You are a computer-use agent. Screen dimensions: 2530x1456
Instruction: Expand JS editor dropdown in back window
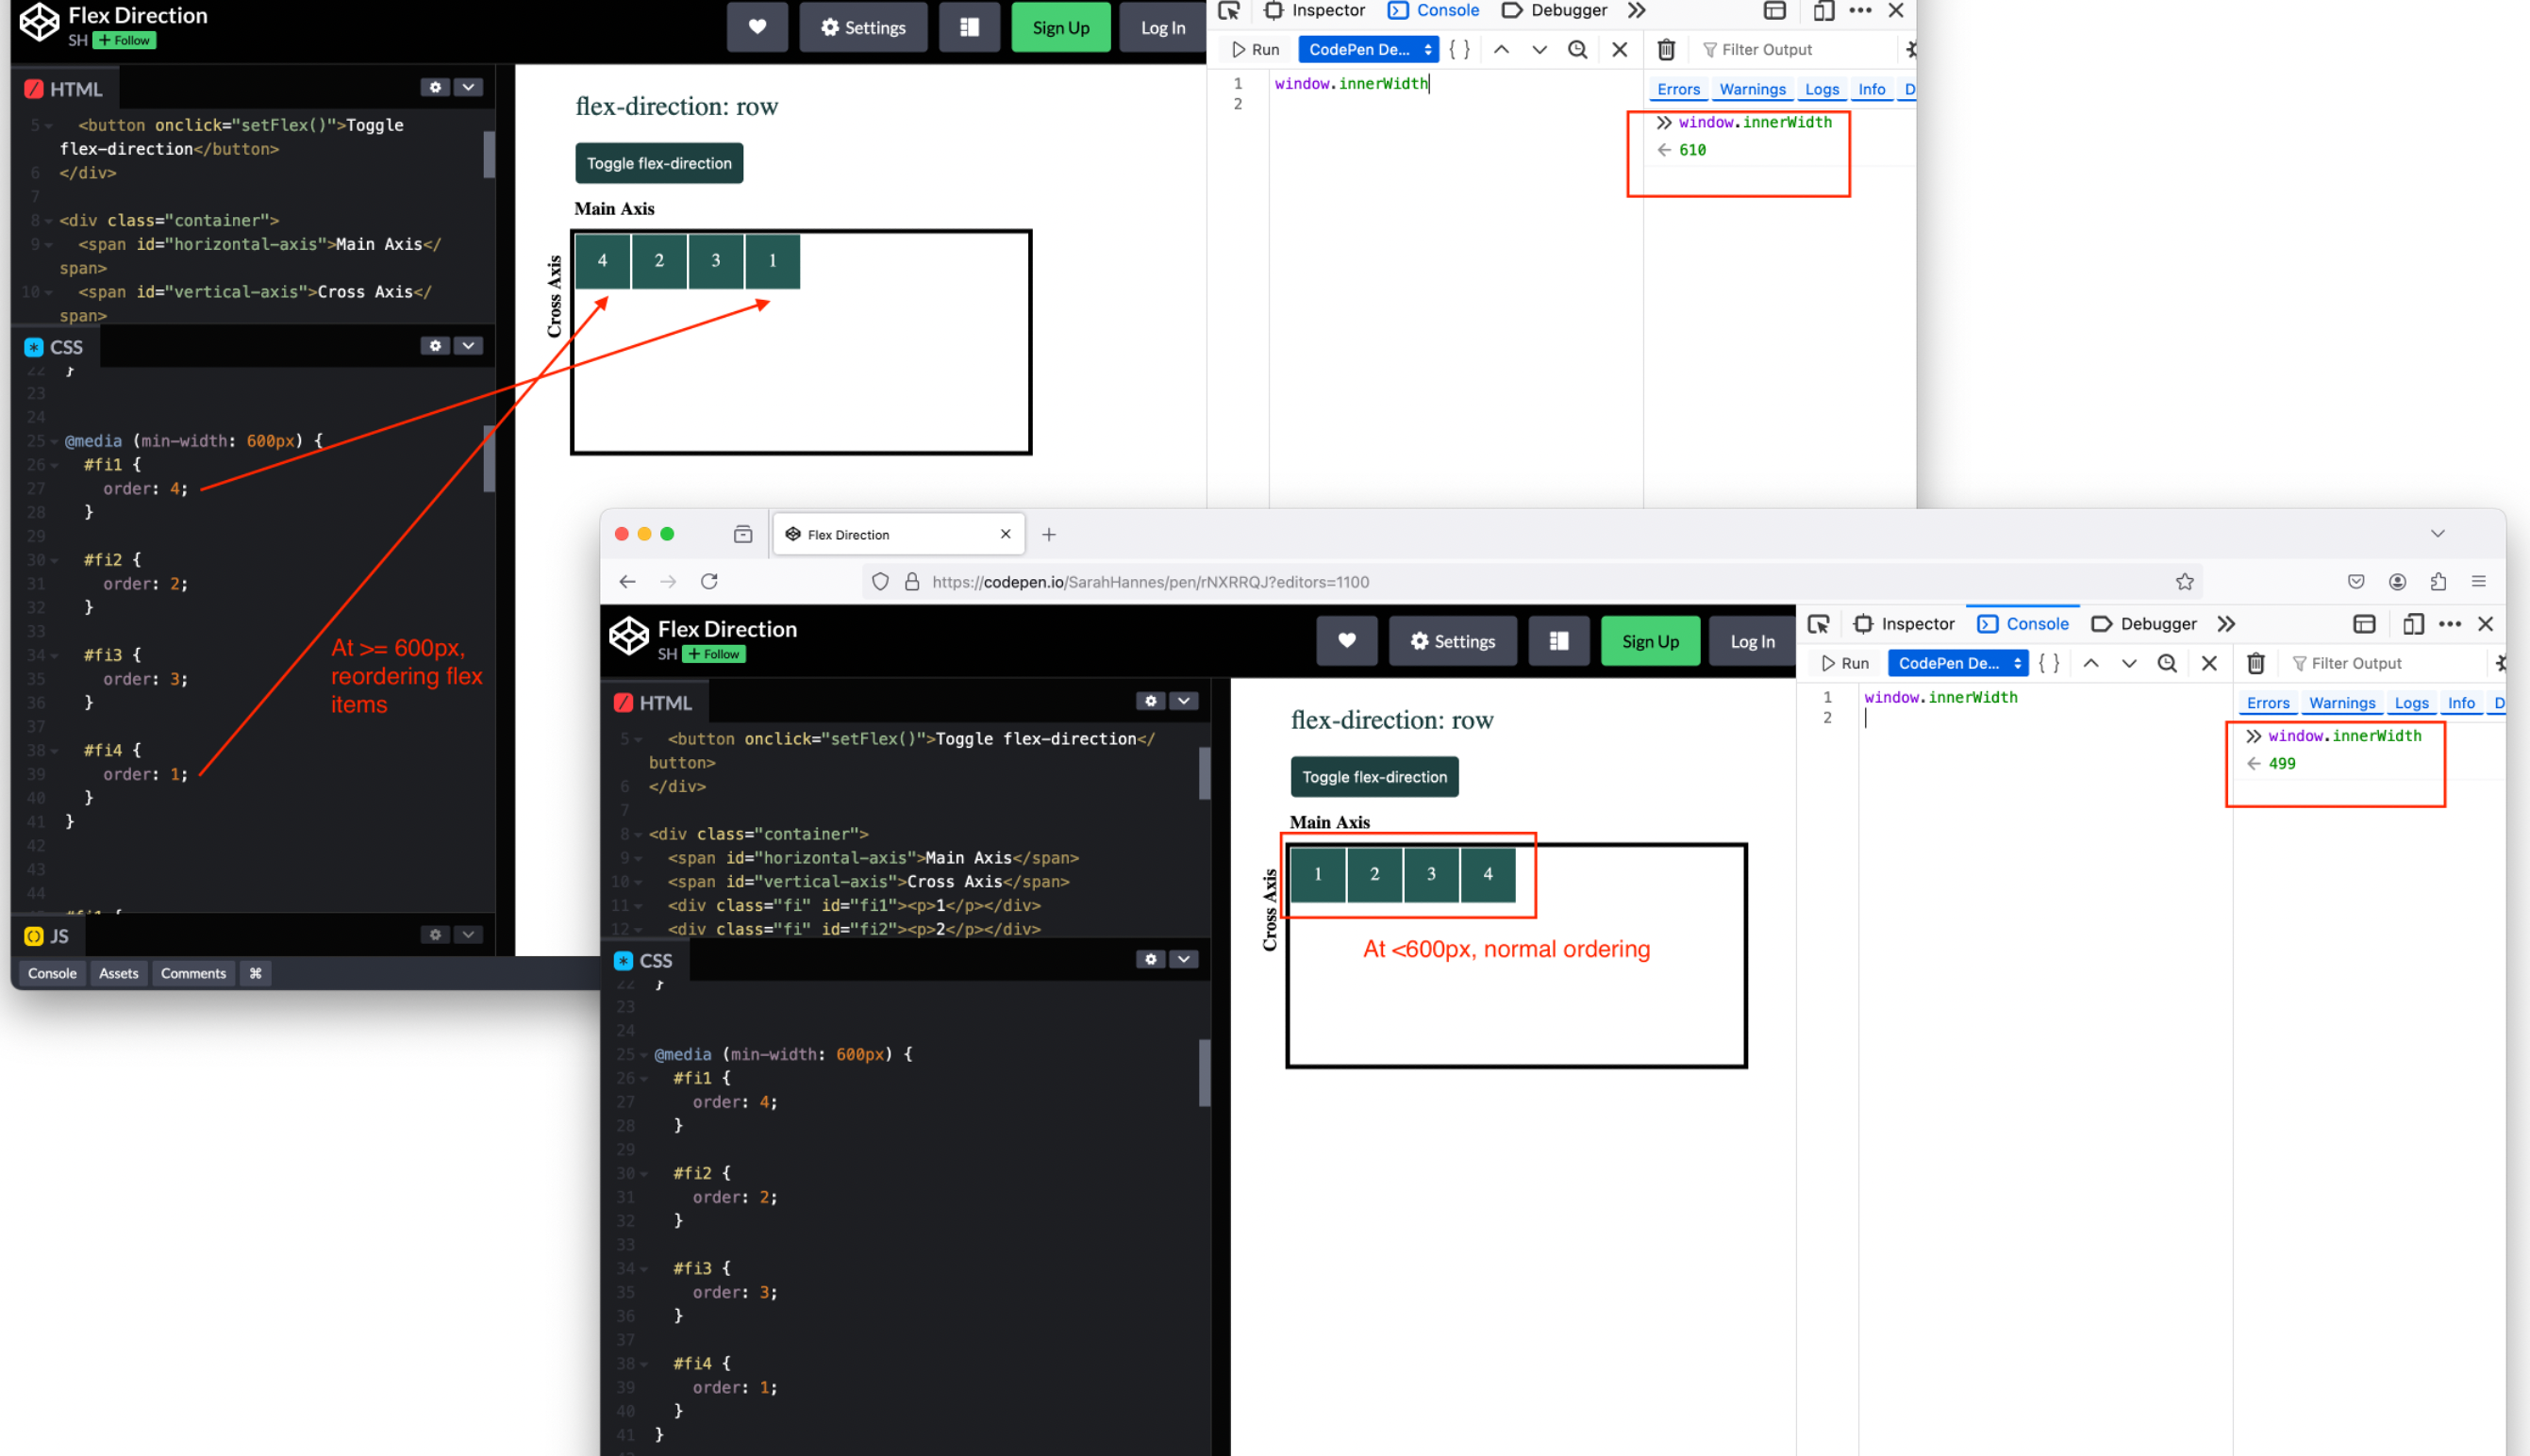(x=468, y=934)
